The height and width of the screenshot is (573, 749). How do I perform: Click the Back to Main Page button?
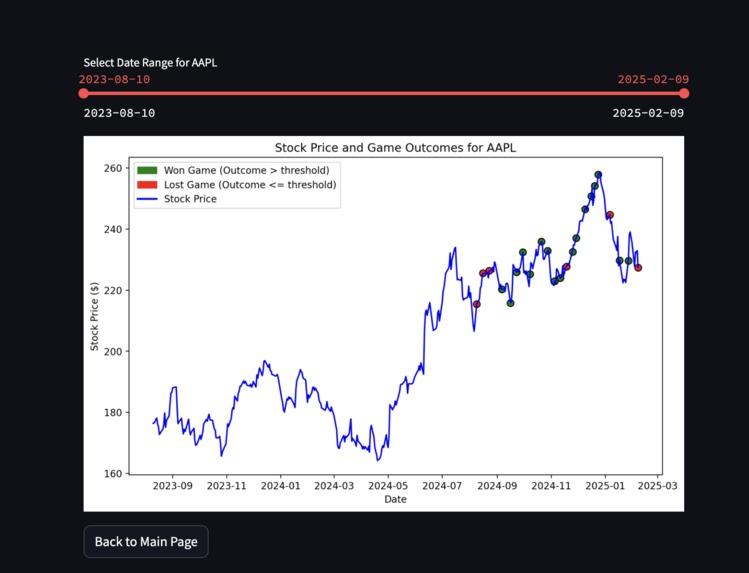pos(146,541)
